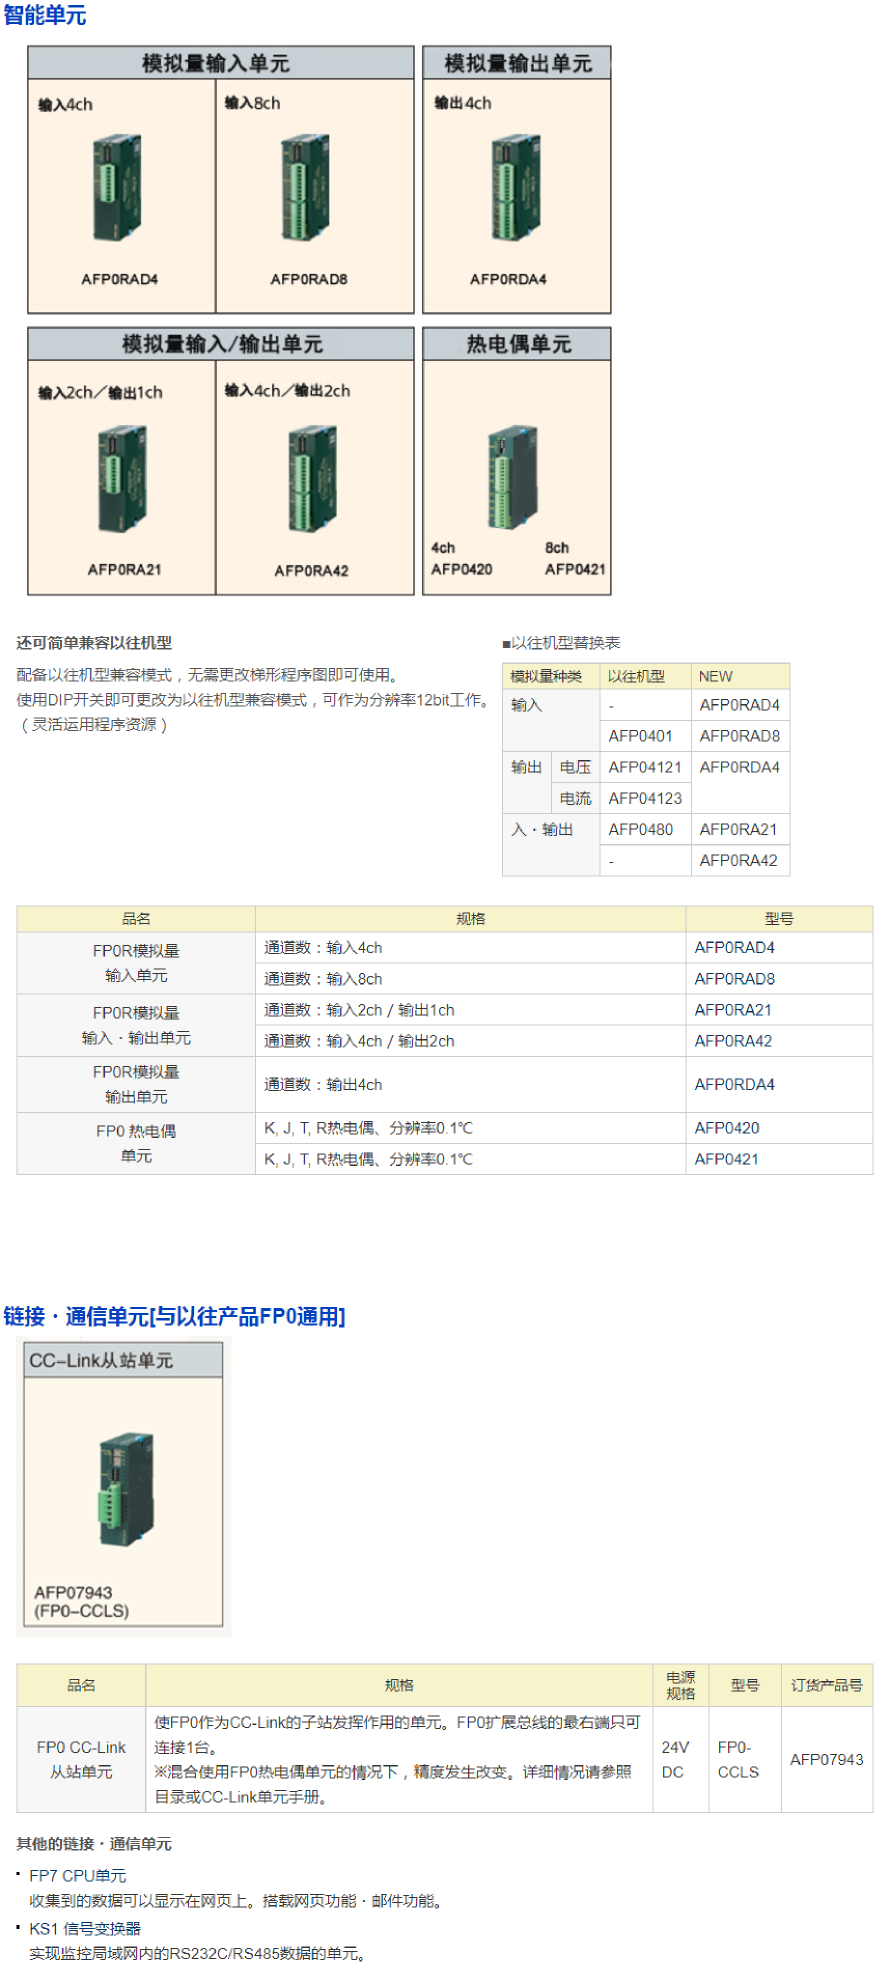Image resolution: width=890 pixels, height=1982 pixels.
Task: Open the FP7 CPU单元 link
Action: 78,1875
